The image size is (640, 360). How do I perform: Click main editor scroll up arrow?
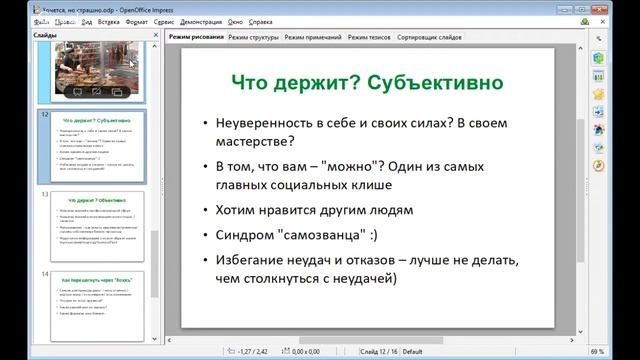point(580,48)
